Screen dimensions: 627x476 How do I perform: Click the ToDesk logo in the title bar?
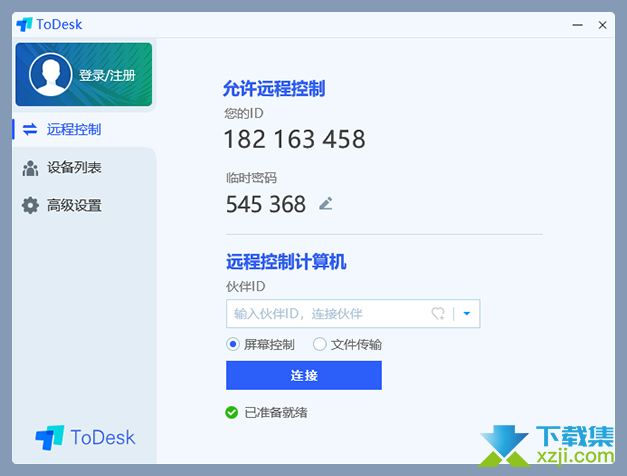[49, 24]
